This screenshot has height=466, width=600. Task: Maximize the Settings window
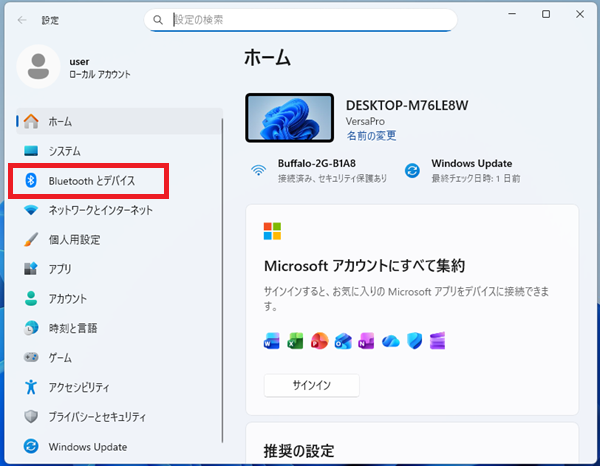[546, 14]
